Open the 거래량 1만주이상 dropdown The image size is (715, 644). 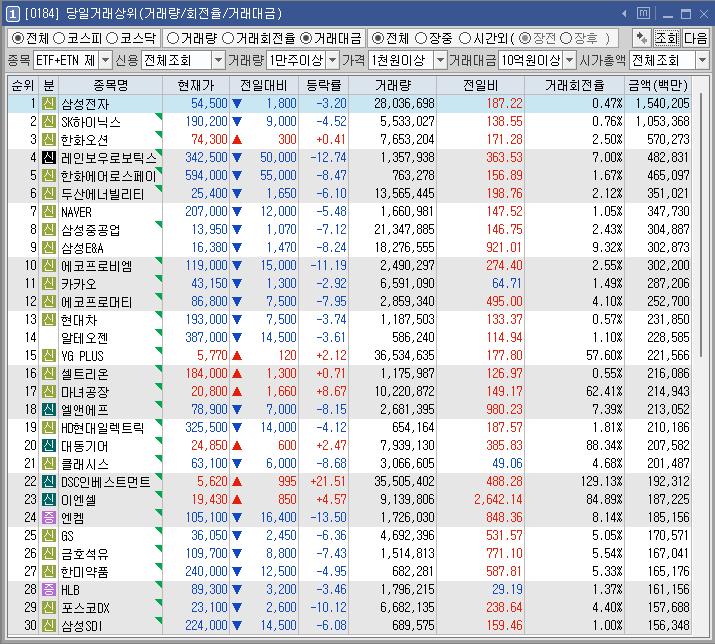pyautogui.click(x=333, y=60)
